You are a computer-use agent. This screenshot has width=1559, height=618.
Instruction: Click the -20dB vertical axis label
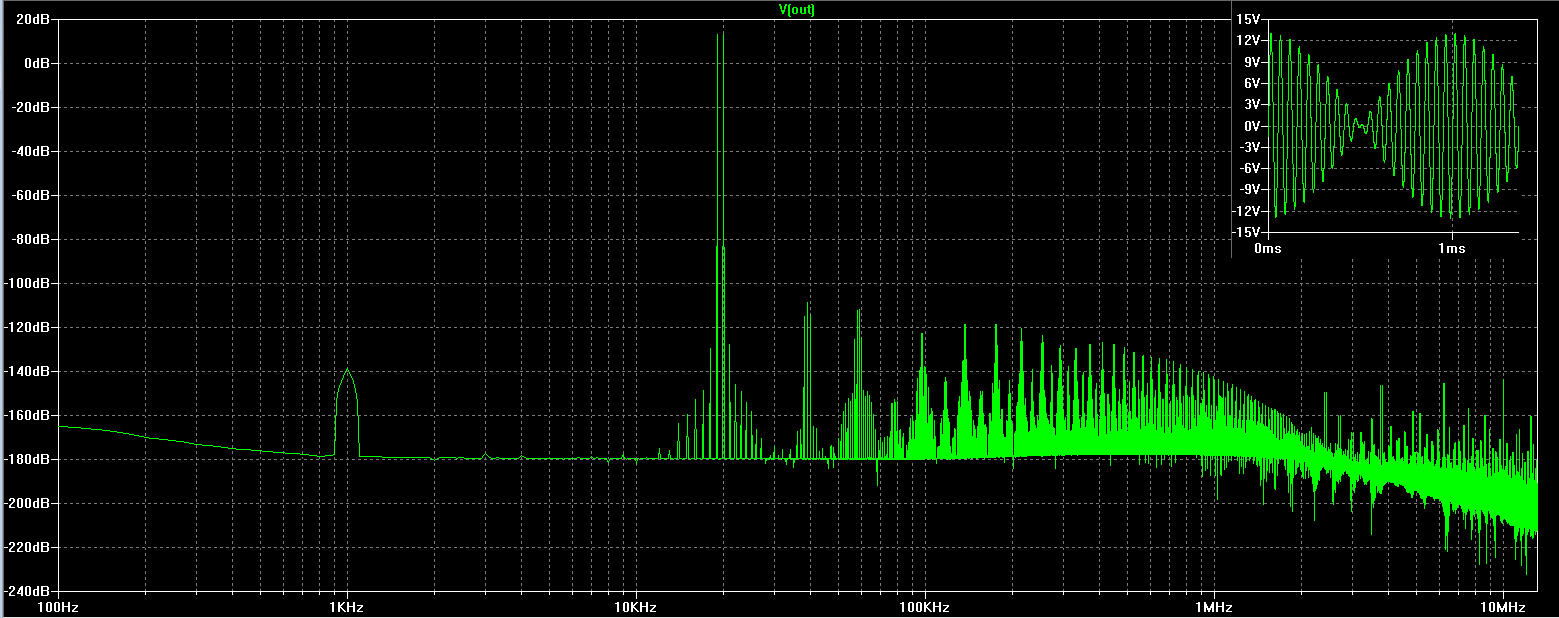coord(32,107)
